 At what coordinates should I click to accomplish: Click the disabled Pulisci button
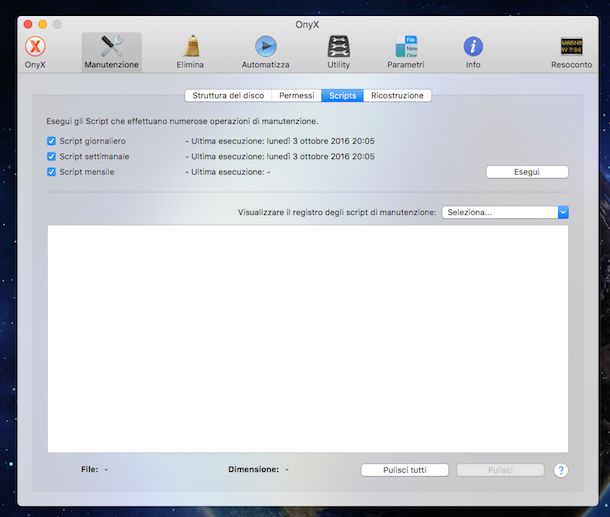click(x=500, y=470)
